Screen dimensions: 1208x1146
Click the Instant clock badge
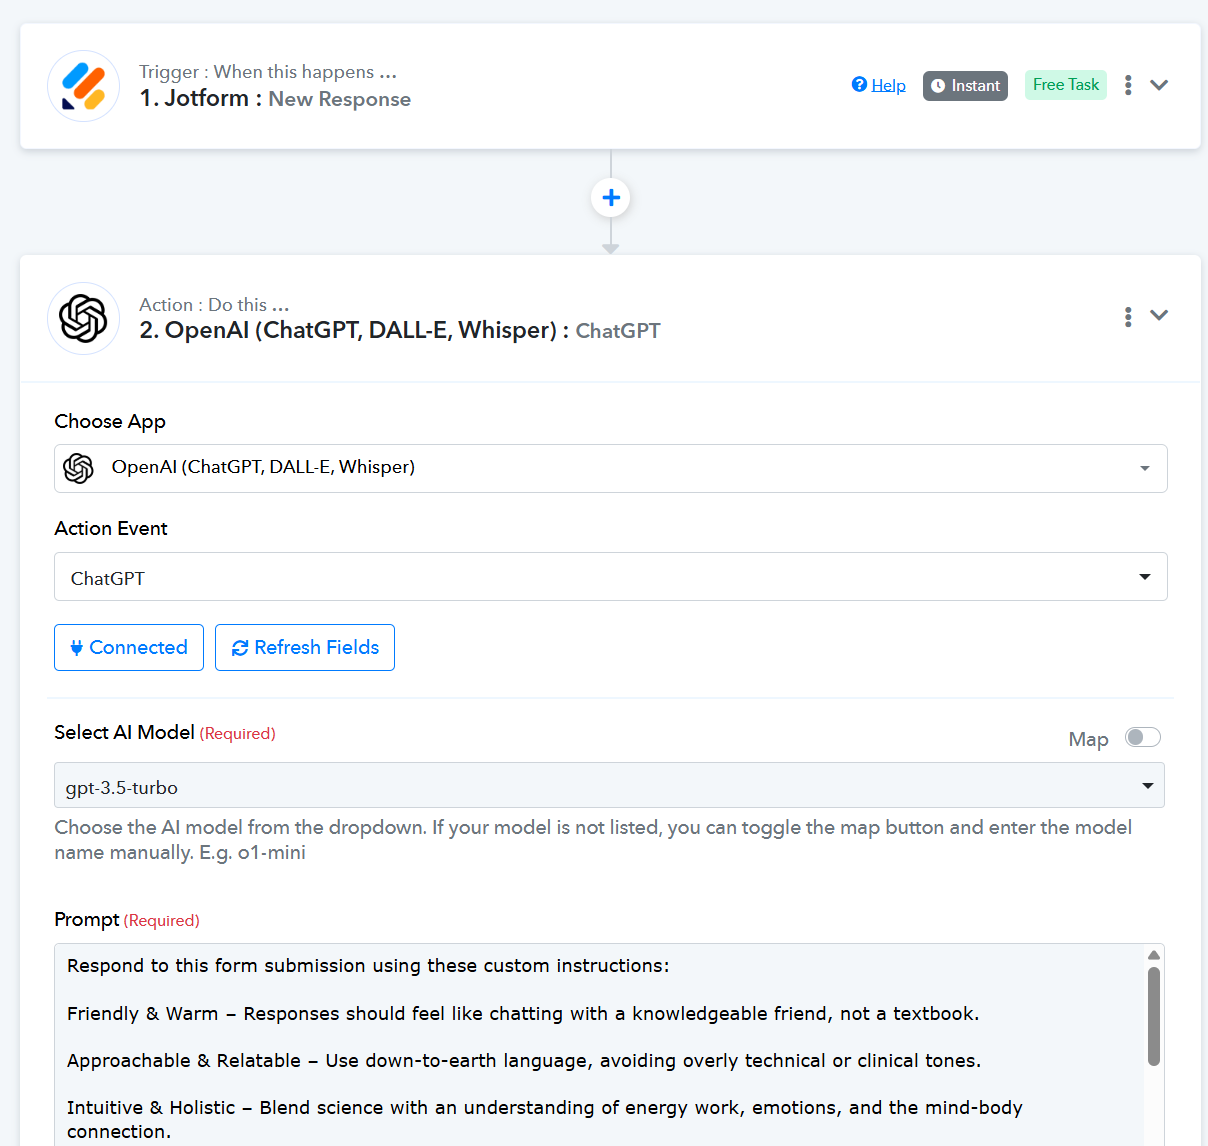(x=965, y=86)
